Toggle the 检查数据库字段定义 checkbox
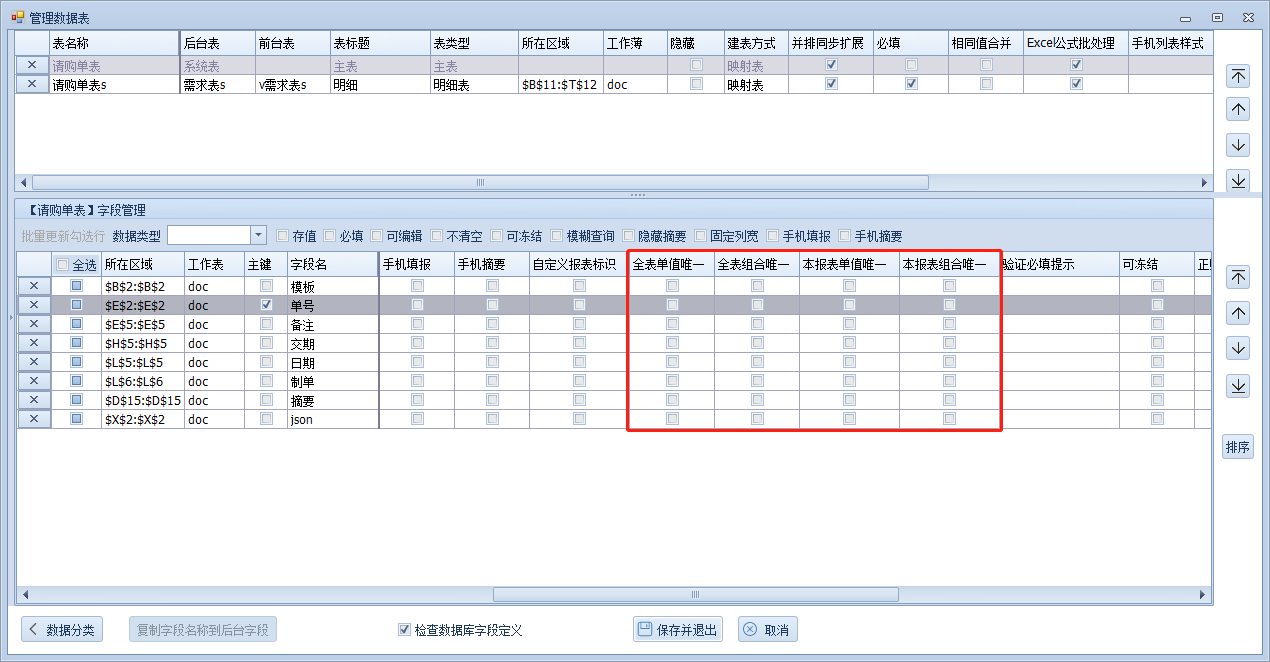This screenshot has height=662, width=1270. click(404, 630)
